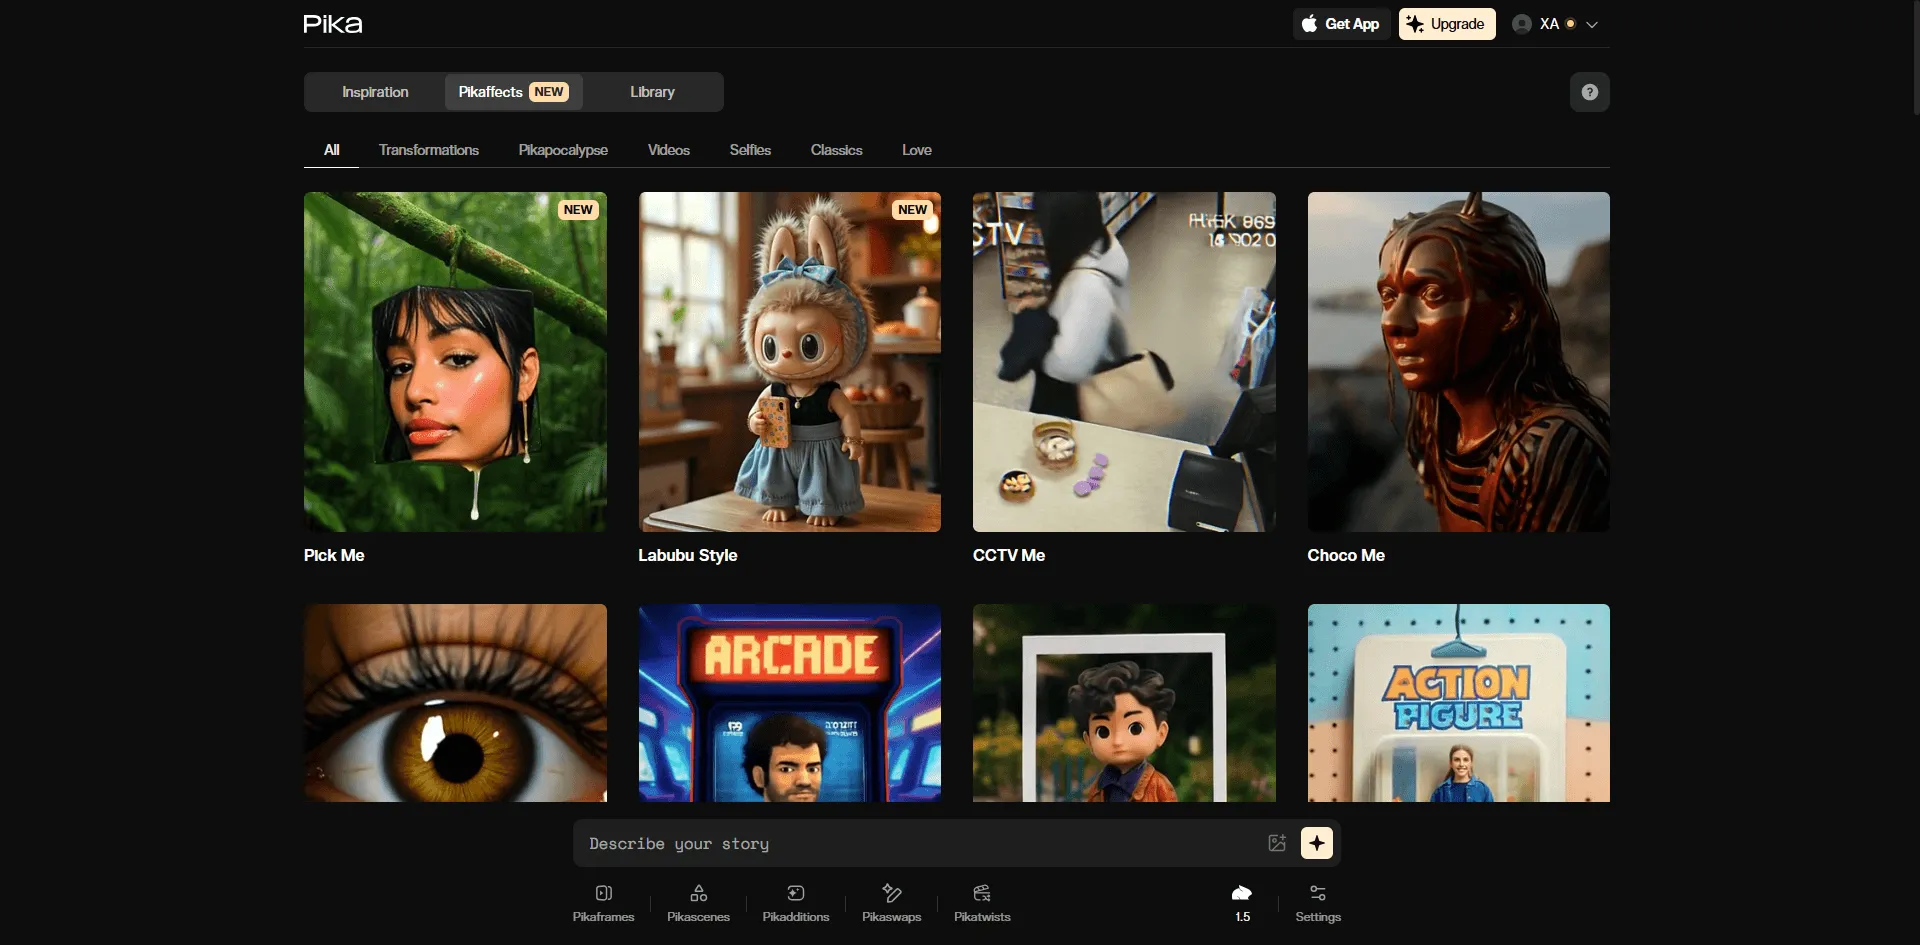The height and width of the screenshot is (945, 1920).
Task: Open the Pikaframes tool
Action: (603, 902)
